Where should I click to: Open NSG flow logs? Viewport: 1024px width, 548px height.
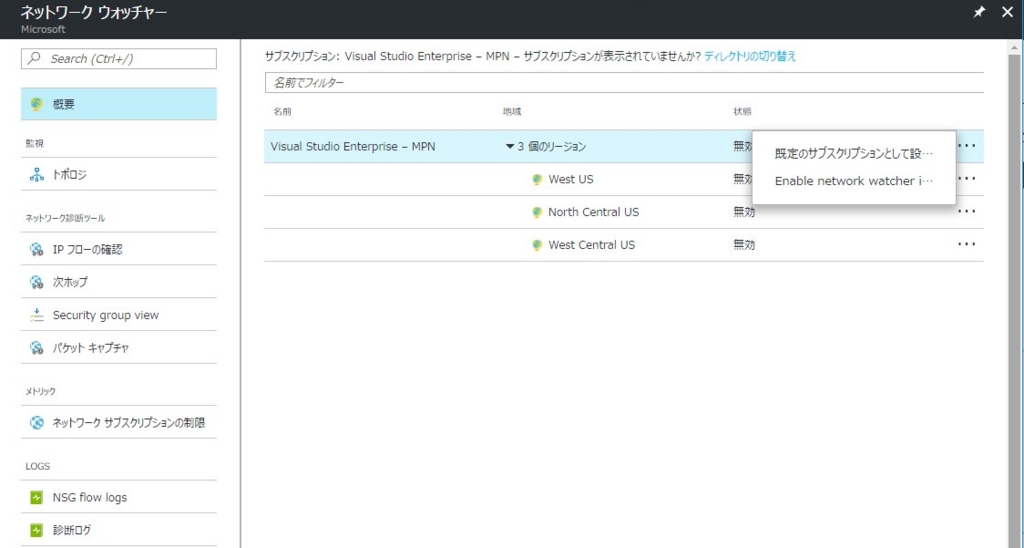click(119, 497)
